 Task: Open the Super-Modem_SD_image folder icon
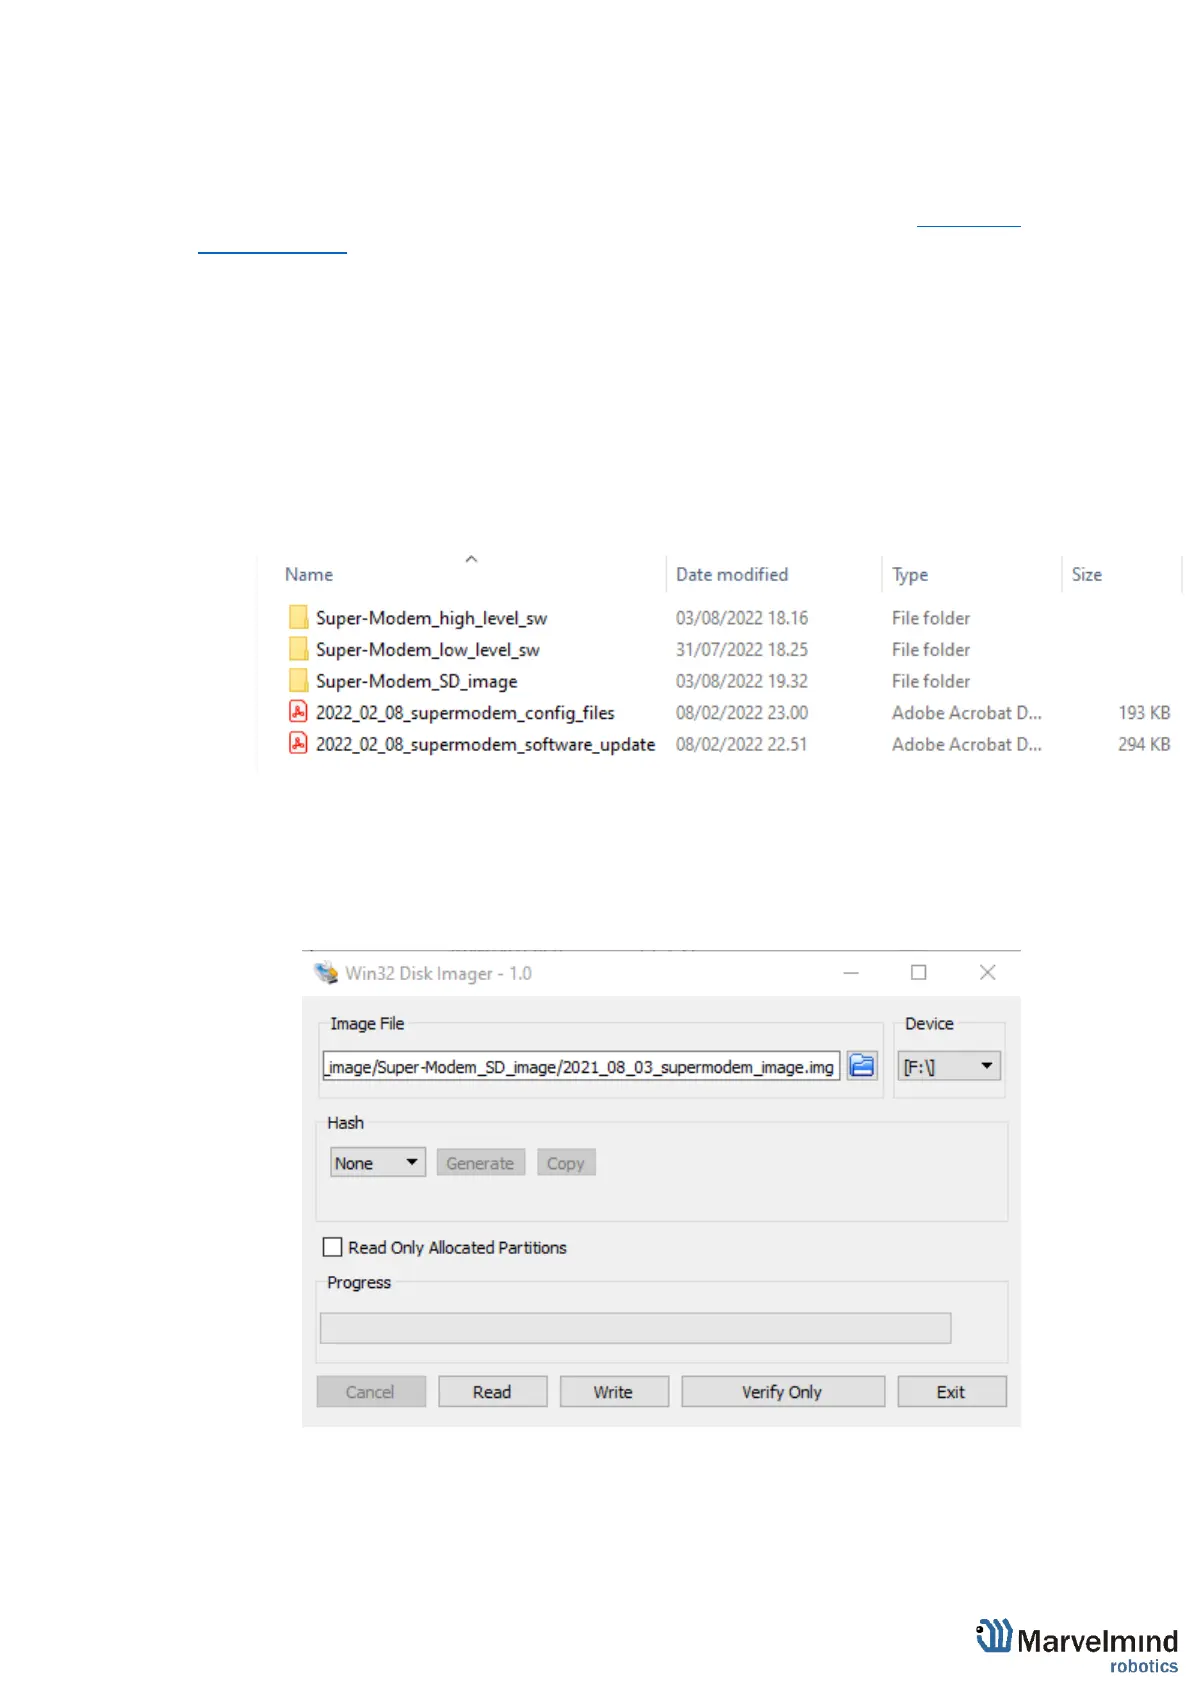click(x=298, y=680)
